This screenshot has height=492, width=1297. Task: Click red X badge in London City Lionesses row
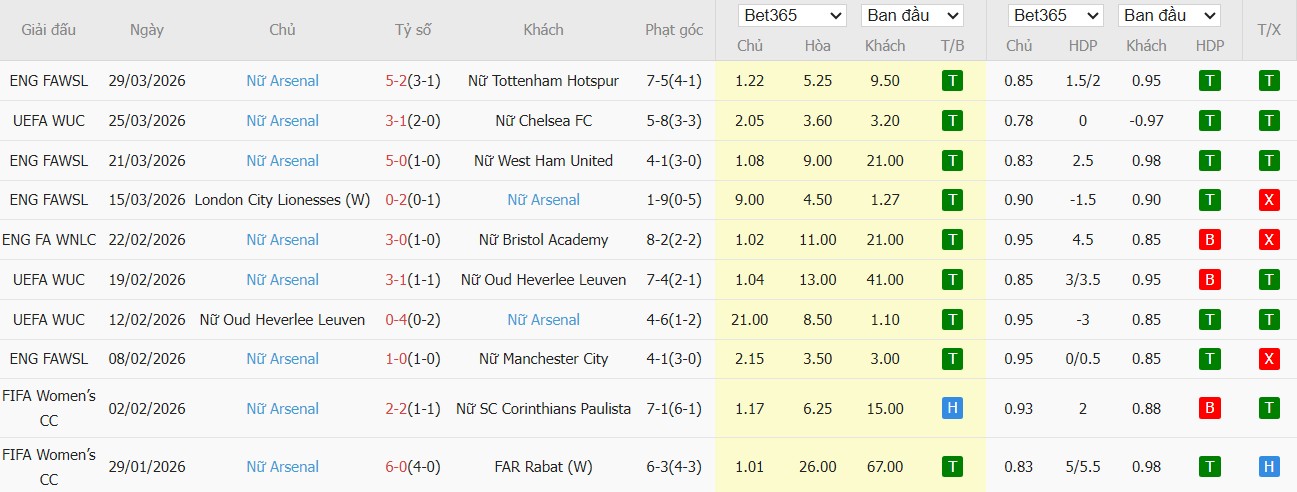tap(1269, 200)
